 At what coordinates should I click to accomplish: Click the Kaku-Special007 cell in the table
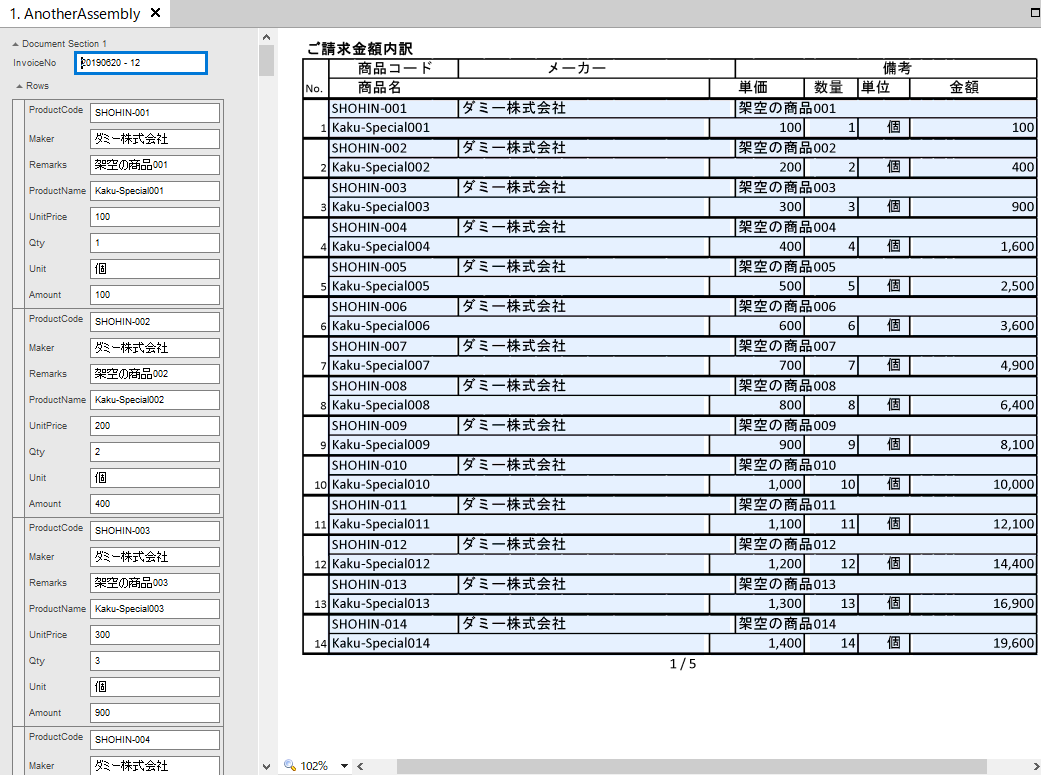[519, 365]
